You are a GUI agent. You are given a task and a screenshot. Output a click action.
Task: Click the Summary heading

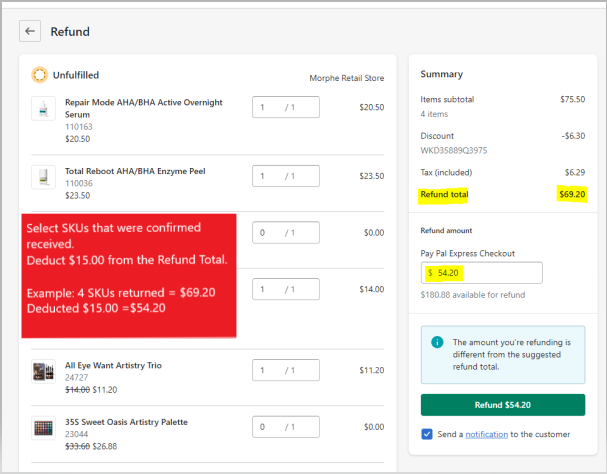441,74
